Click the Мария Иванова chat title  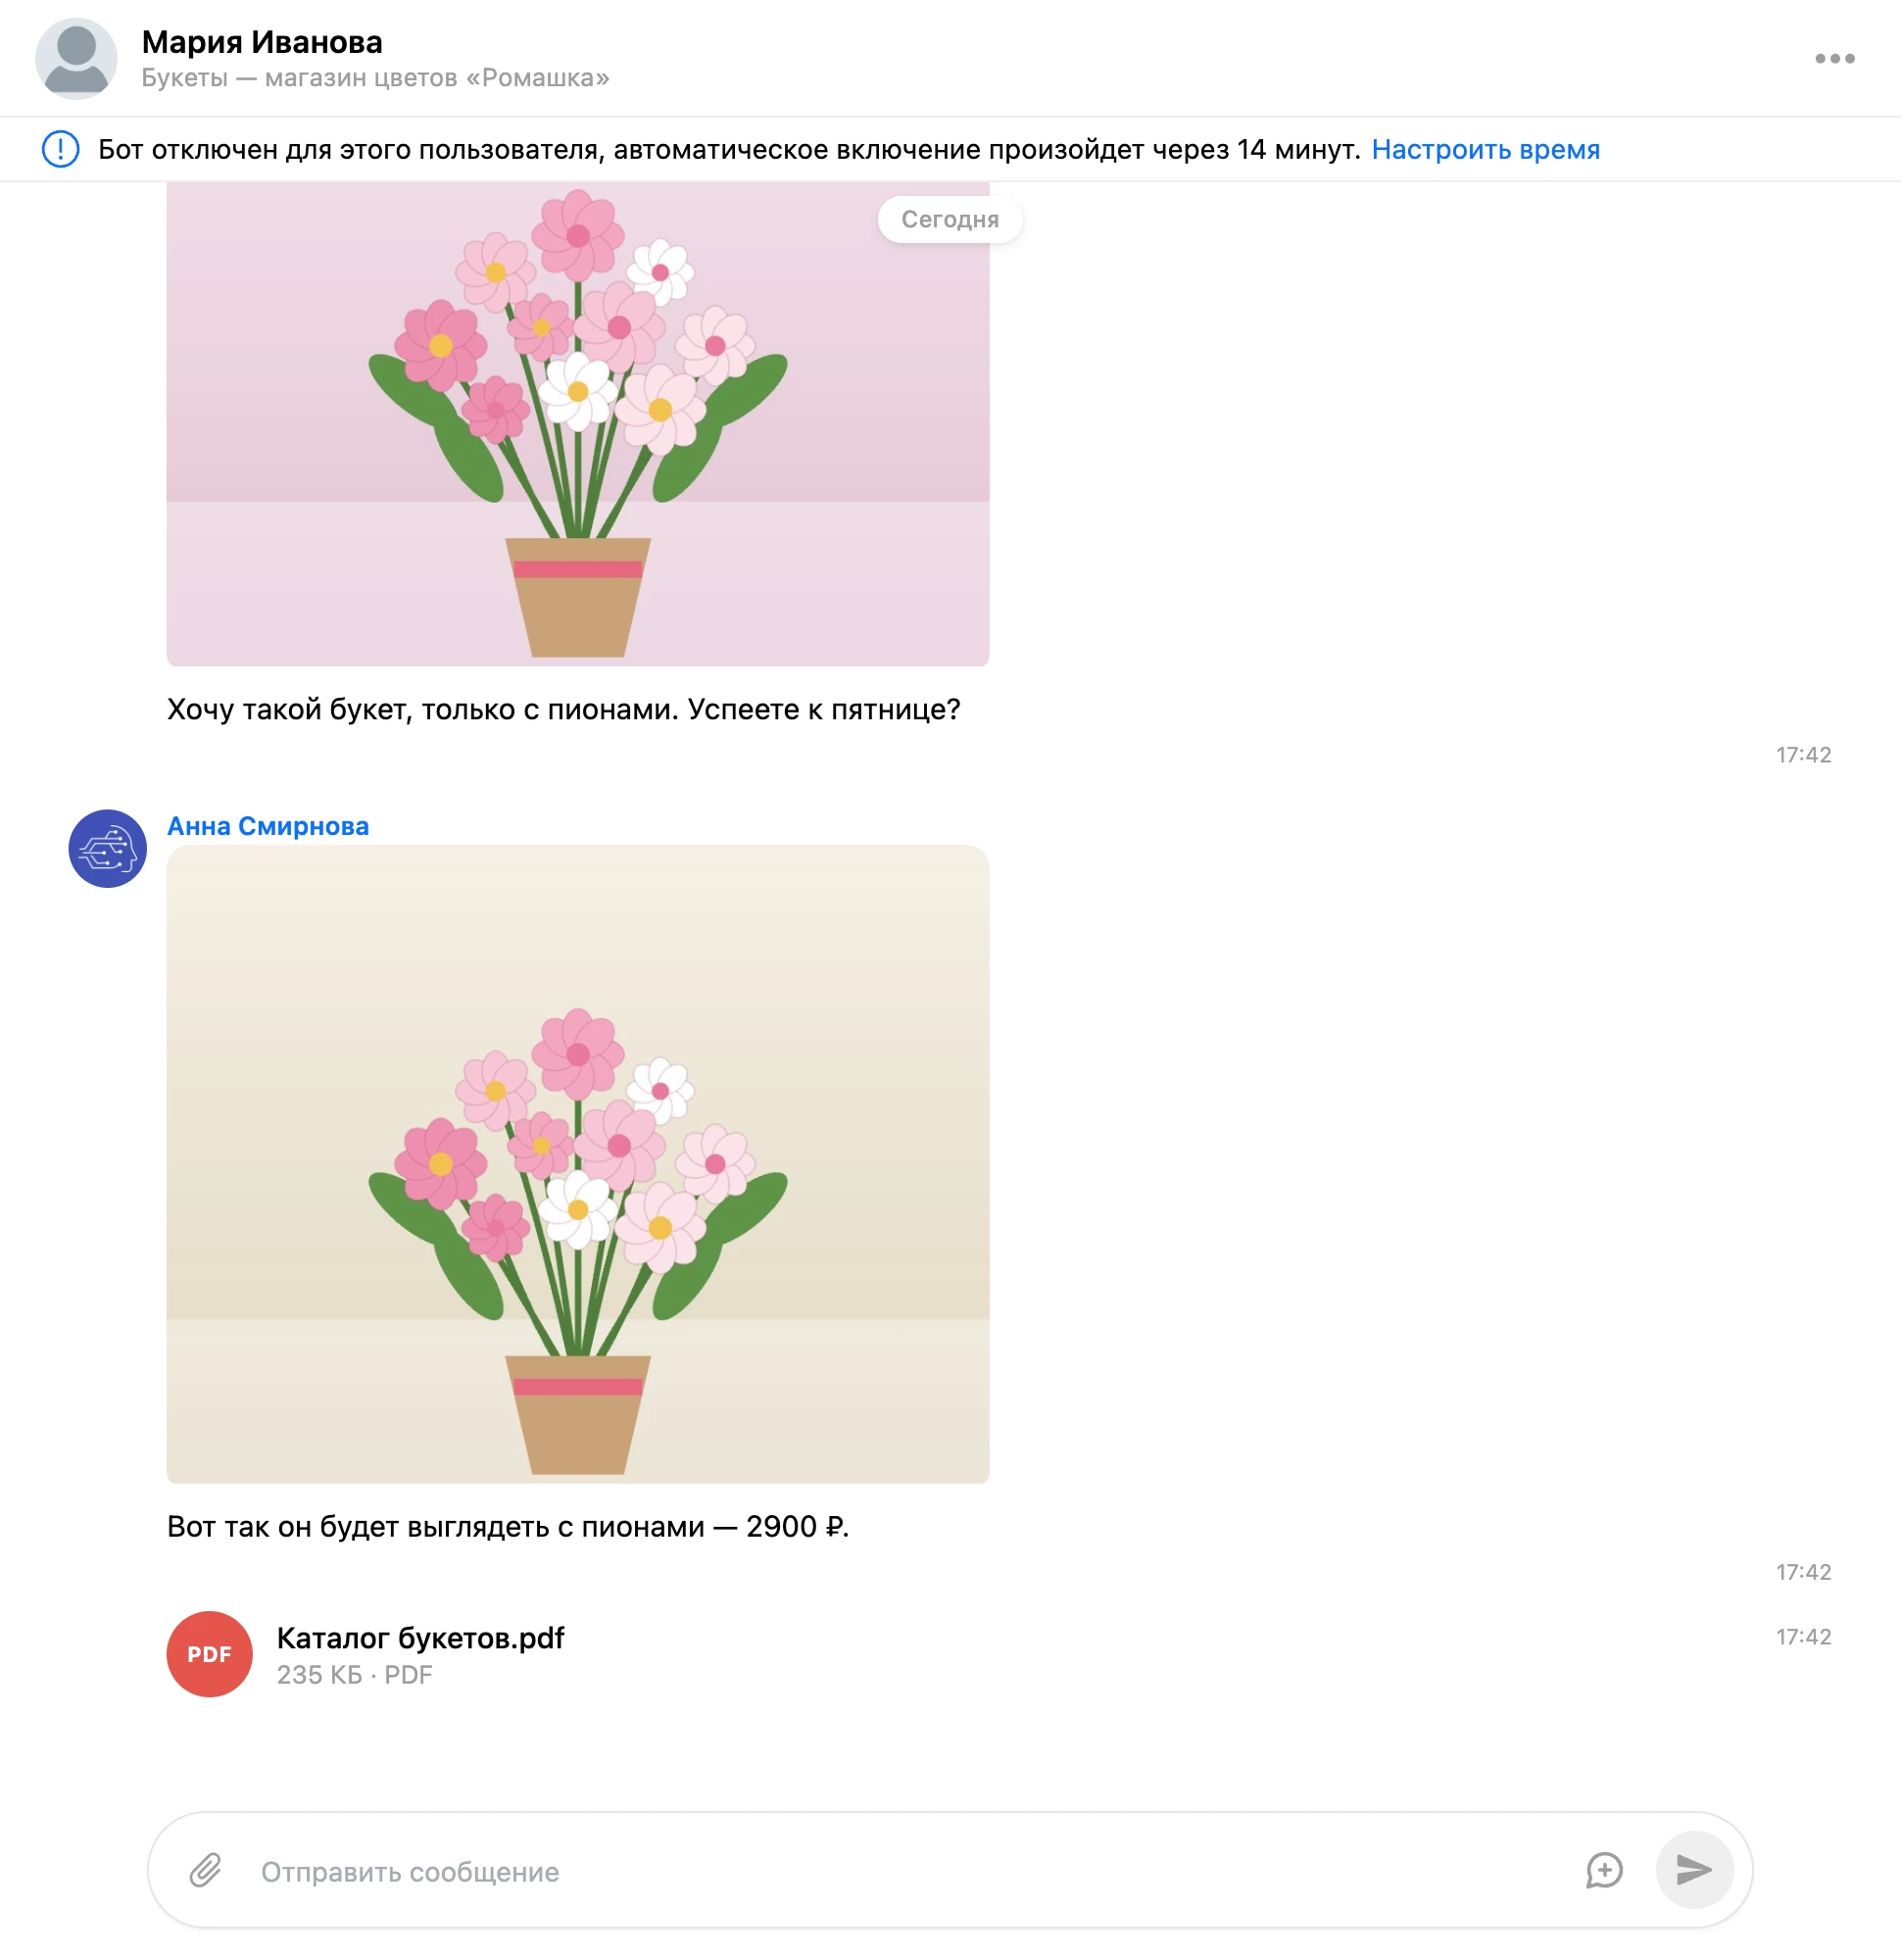point(262,42)
